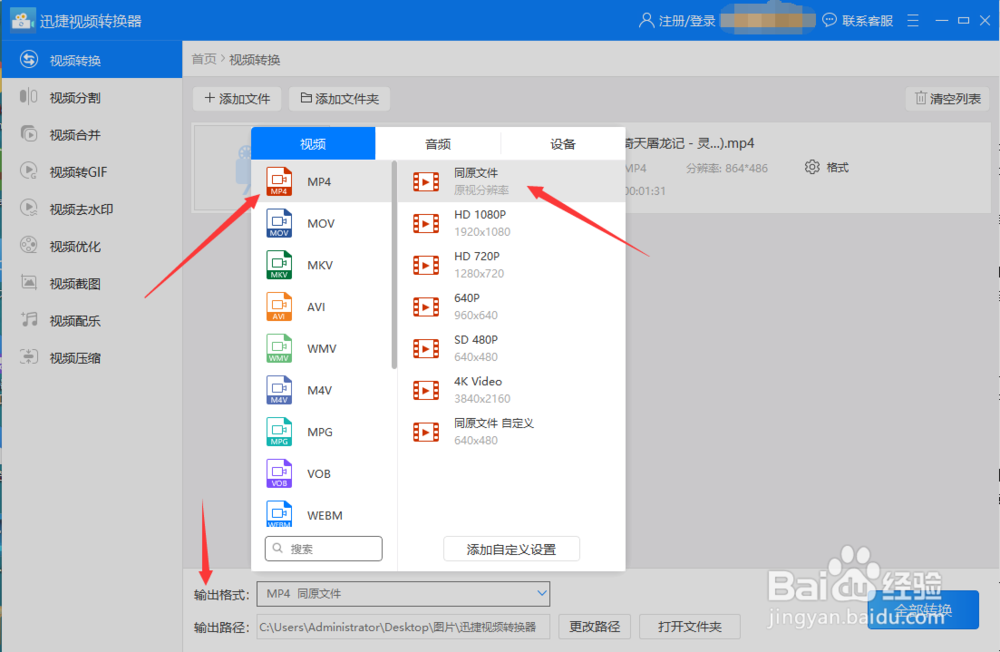
Task: Select the MKV format icon
Action: (x=279, y=265)
